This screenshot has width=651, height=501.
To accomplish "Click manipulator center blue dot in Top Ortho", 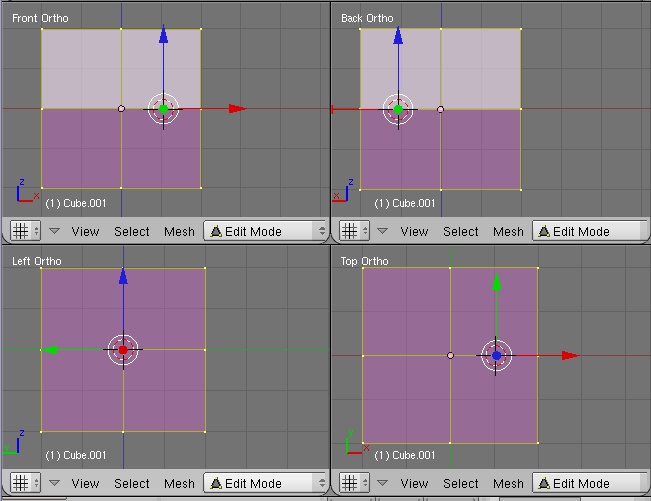I will 497,356.
